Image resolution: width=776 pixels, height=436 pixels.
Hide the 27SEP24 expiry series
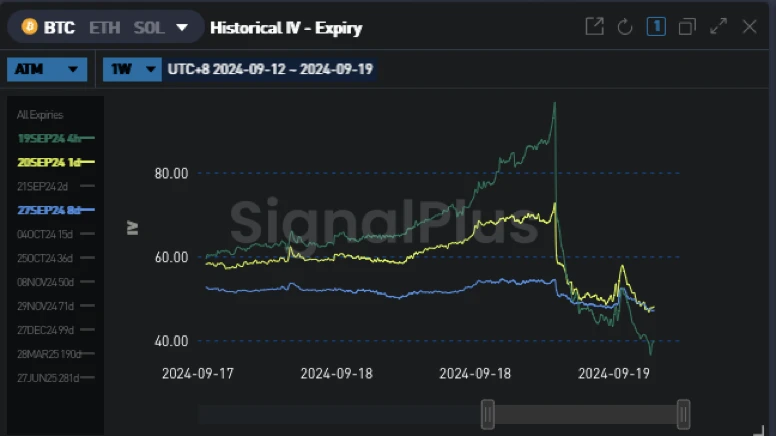pos(55,210)
